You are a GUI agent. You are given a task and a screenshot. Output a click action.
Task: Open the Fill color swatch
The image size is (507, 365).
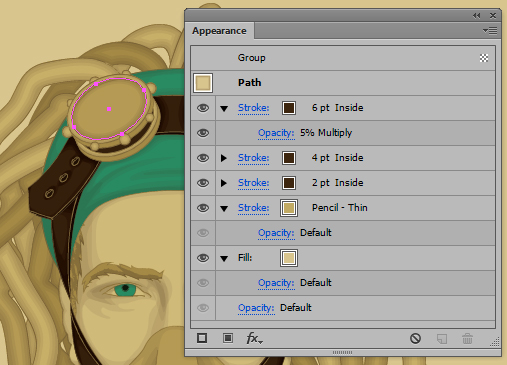(289, 258)
